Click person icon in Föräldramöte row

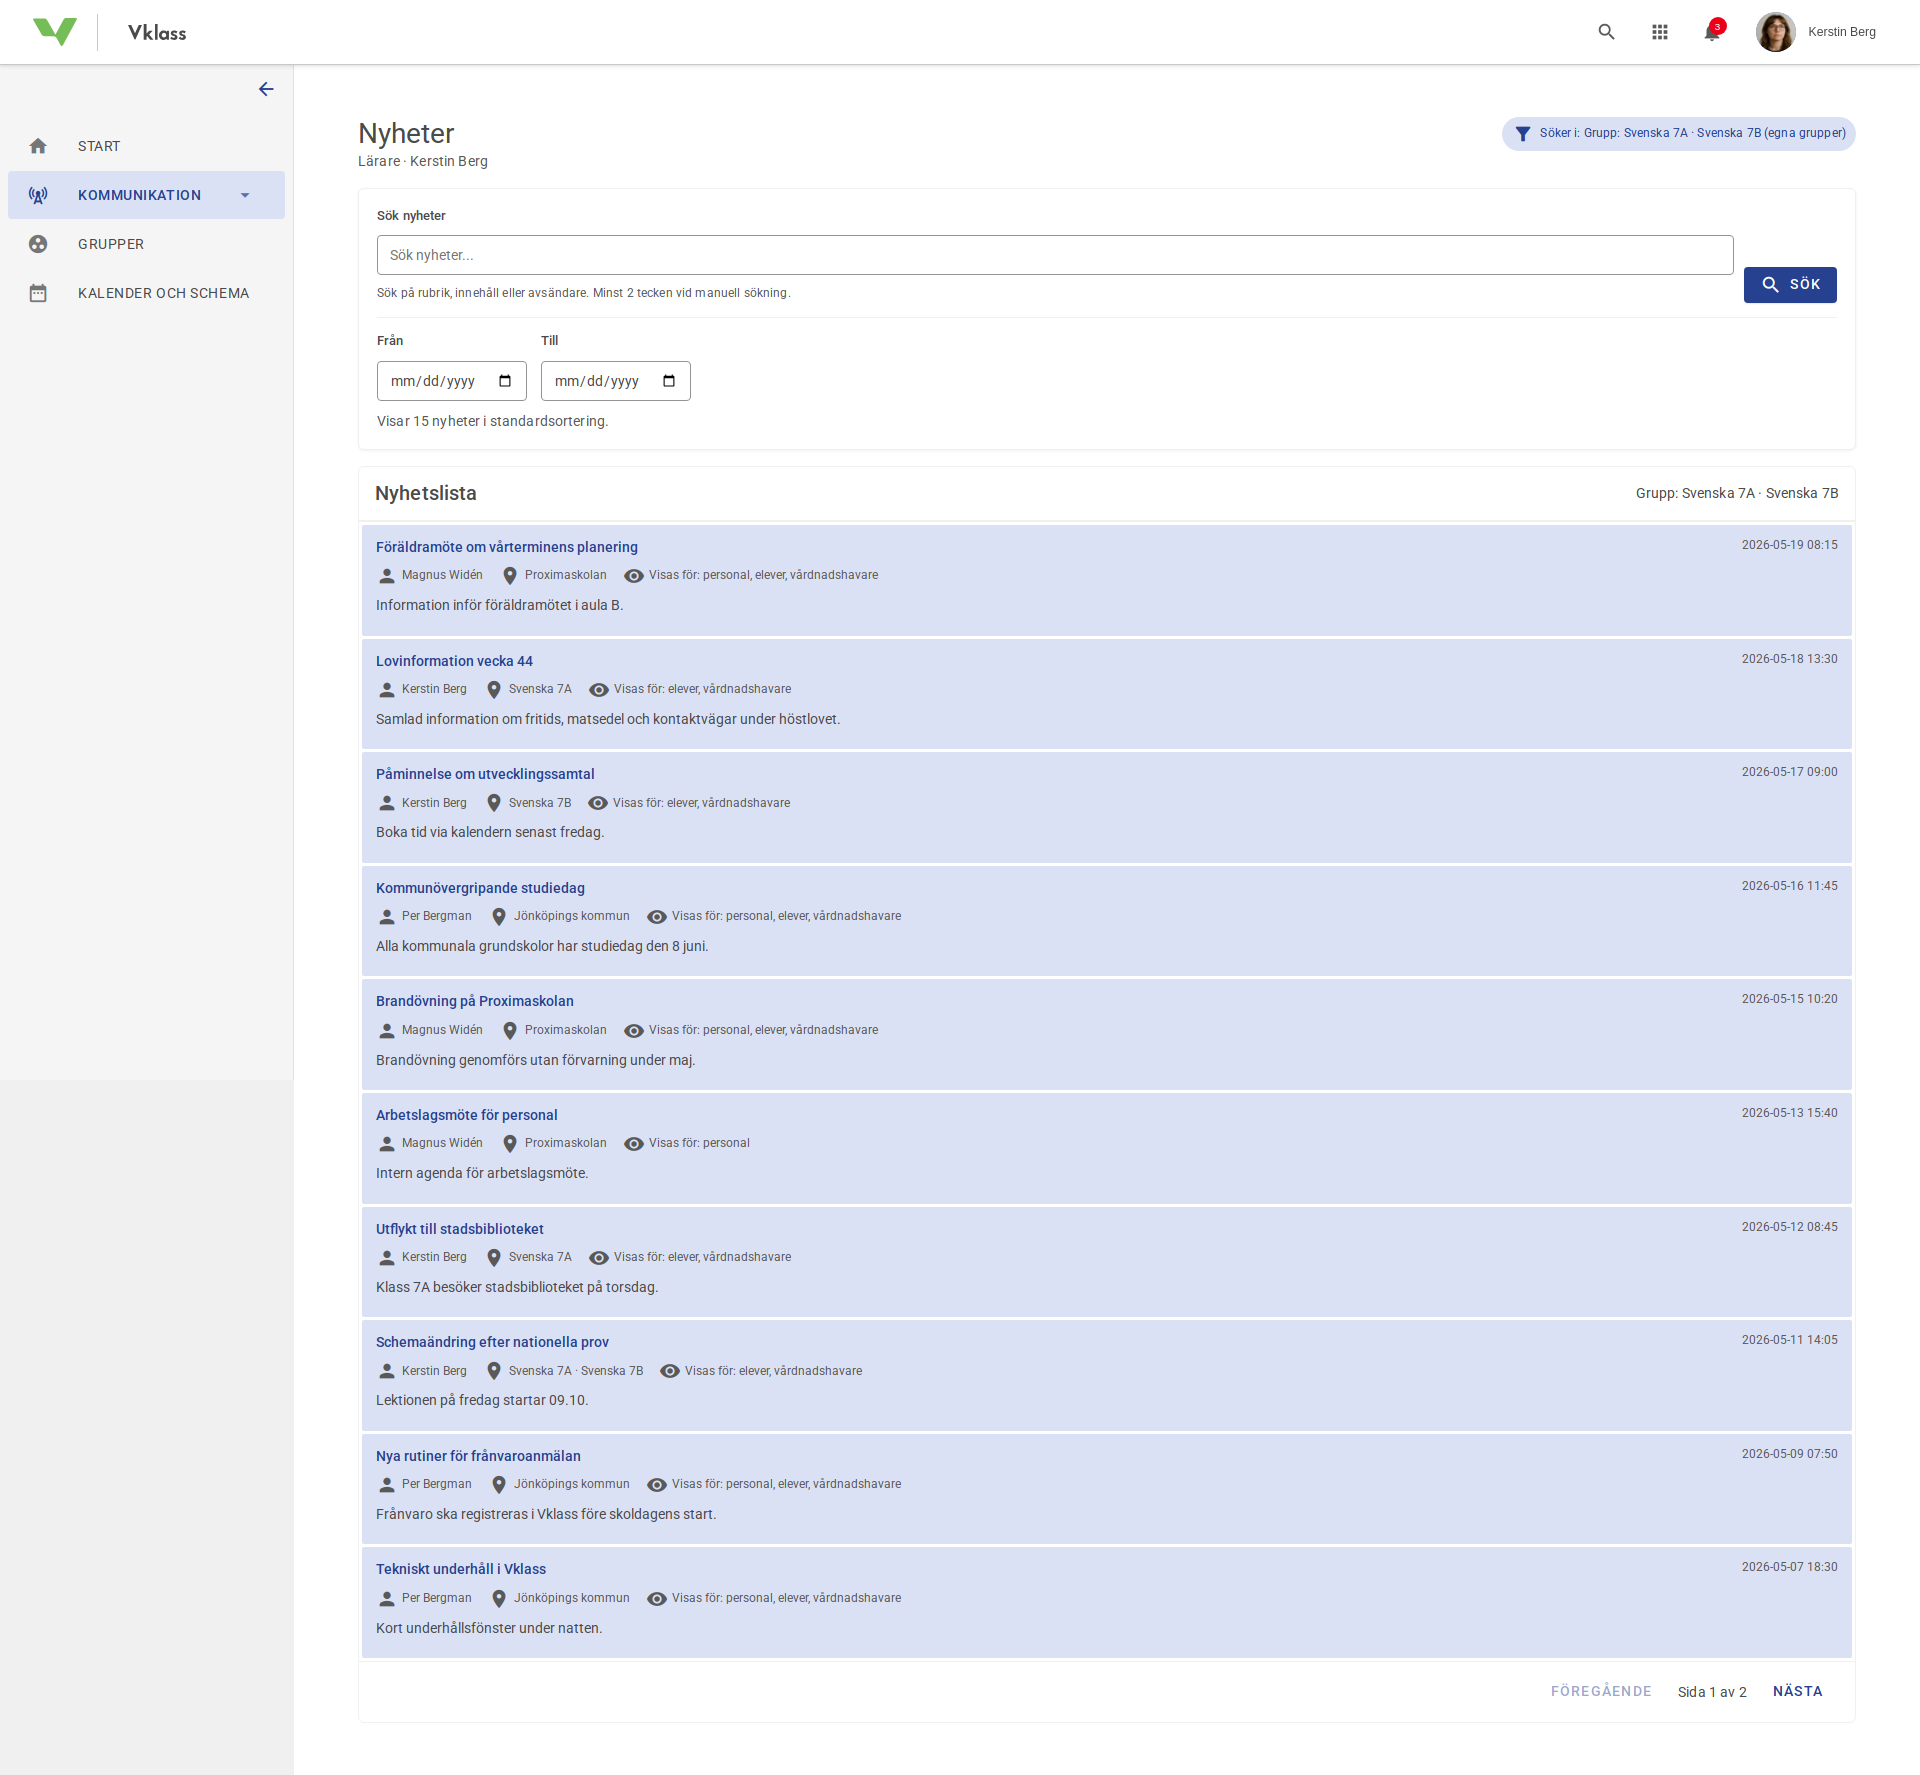[387, 576]
